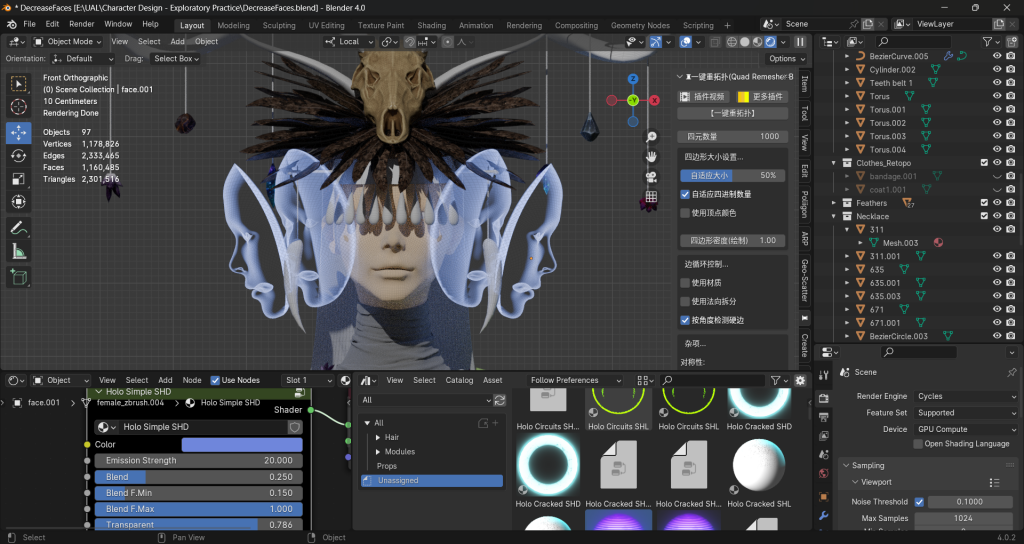Open the Render properties tab icon
The image size is (1024, 544).
[824, 398]
